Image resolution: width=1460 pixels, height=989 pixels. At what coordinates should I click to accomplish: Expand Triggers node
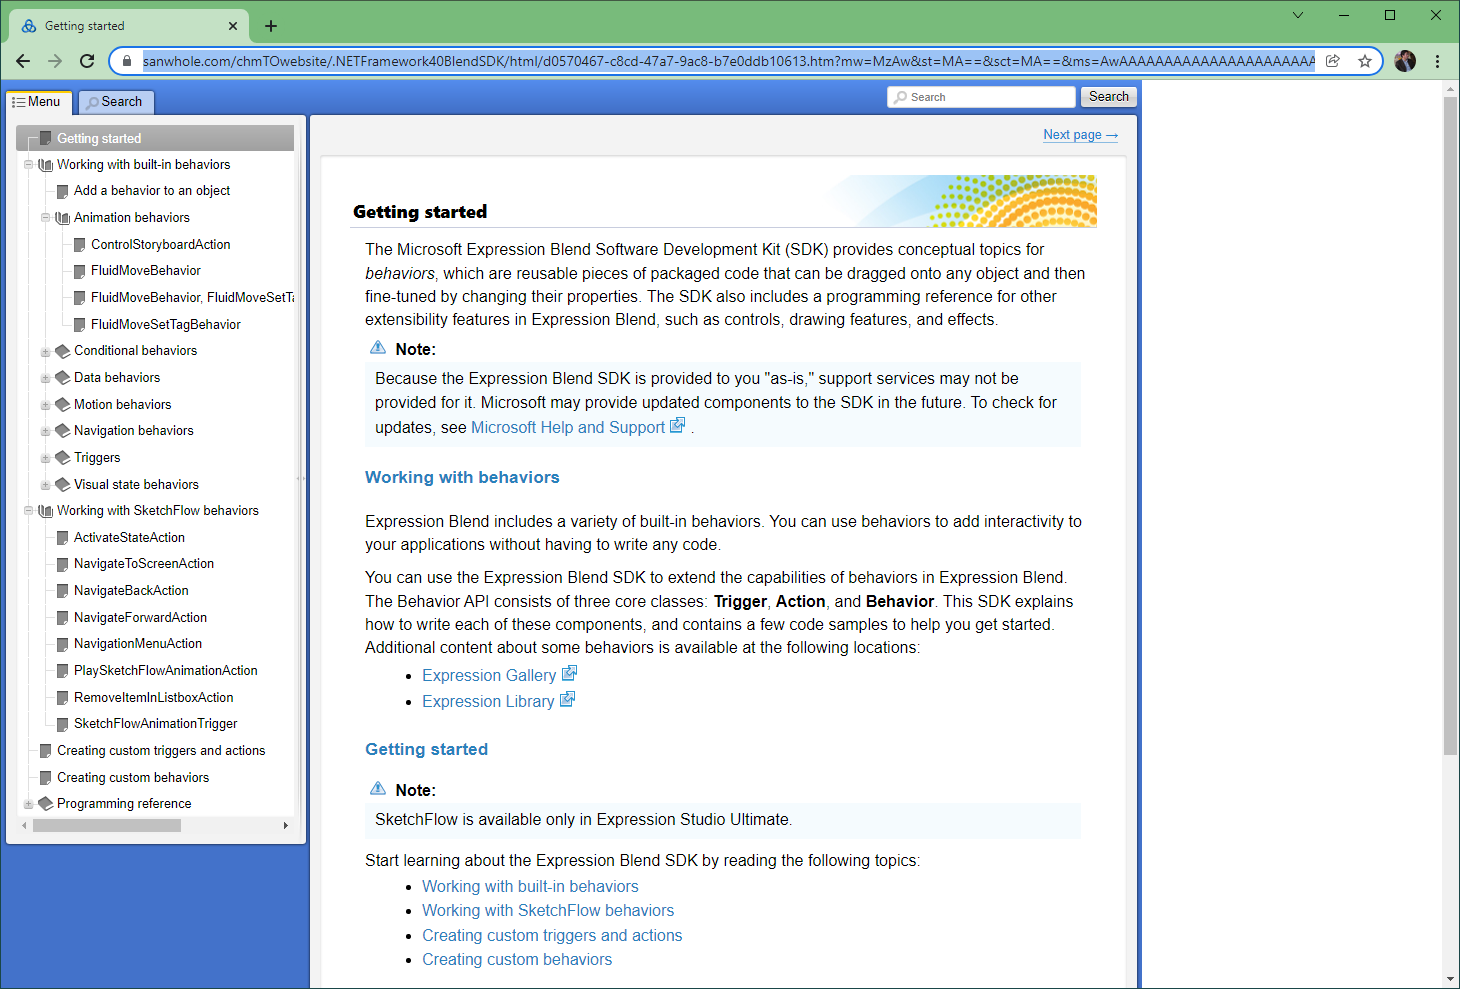click(x=46, y=459)
